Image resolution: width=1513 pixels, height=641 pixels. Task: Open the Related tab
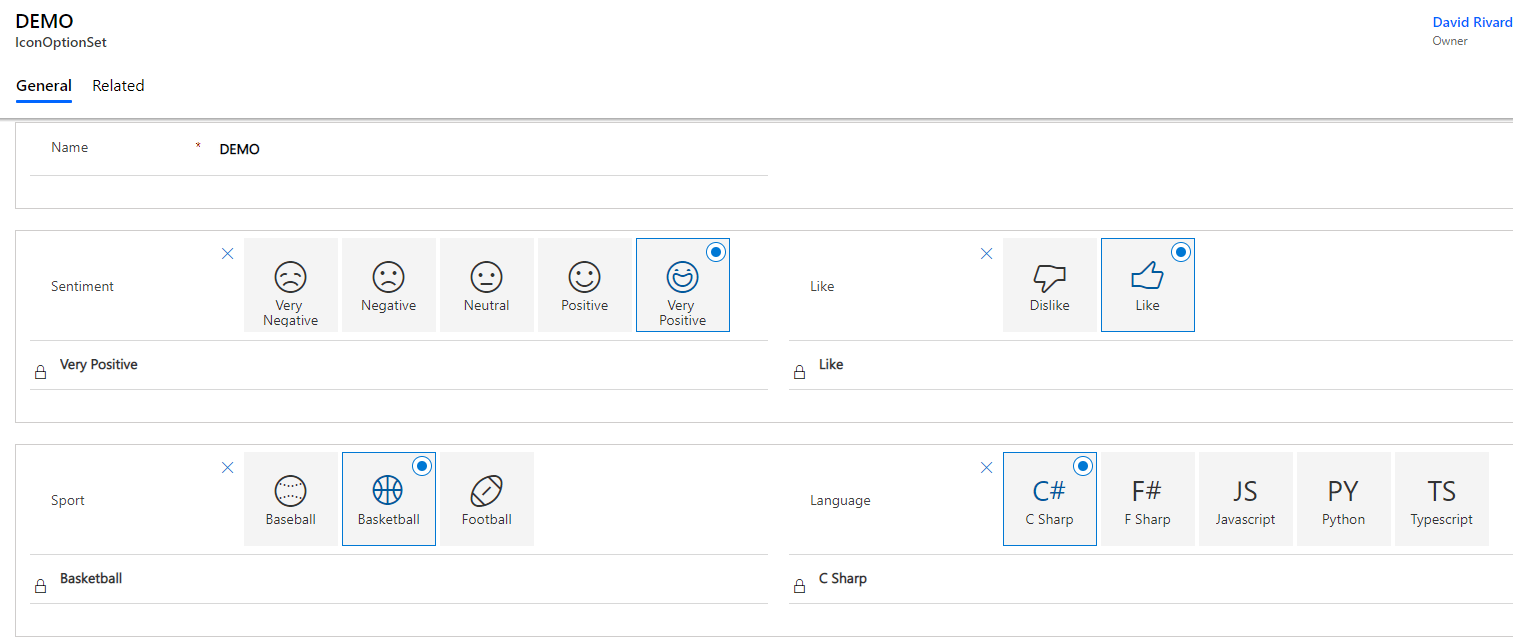118,86
